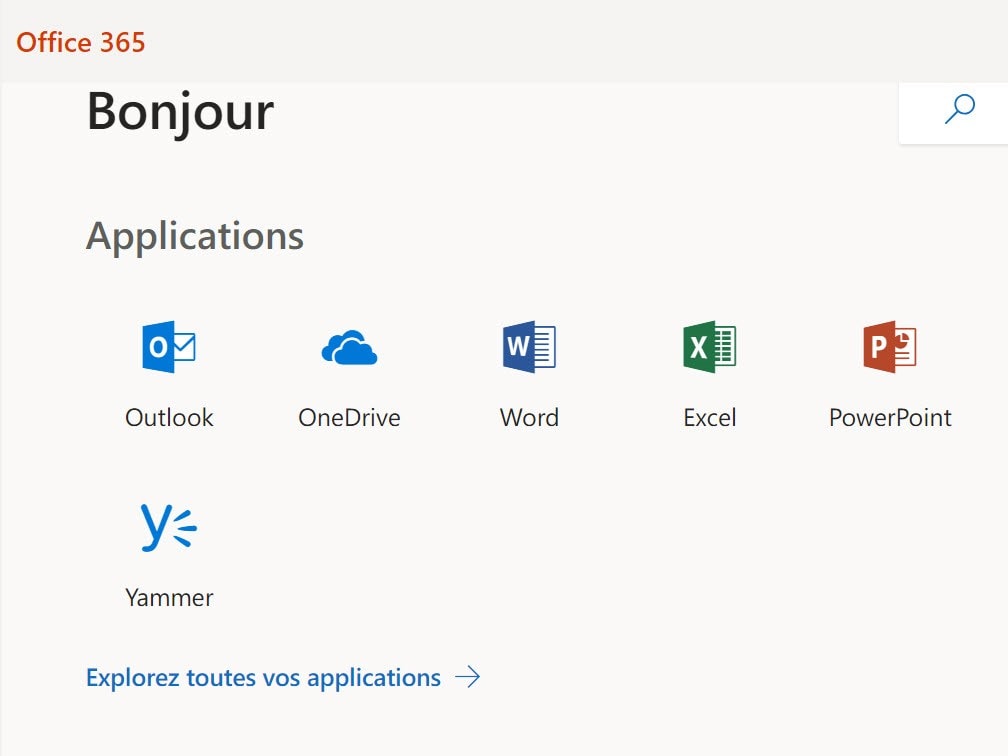This screenshot has width=1008, height=756.
Task: Click the OneDrive label text
Action: click(x=348, y=417)
